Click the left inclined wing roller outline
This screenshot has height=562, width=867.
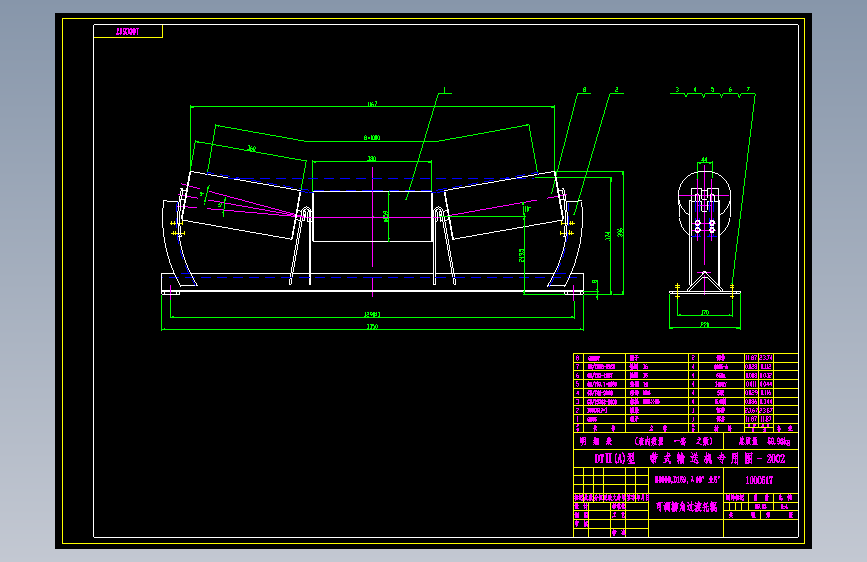click(243, 205)
